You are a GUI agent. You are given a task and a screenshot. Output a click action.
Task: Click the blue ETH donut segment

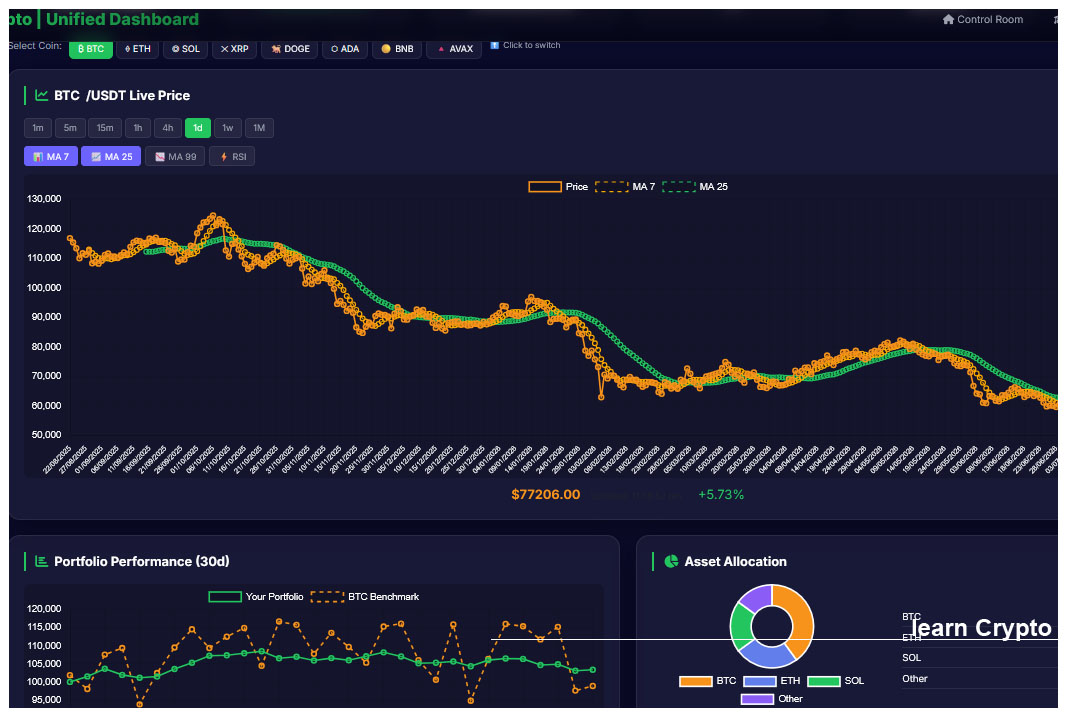767,656
